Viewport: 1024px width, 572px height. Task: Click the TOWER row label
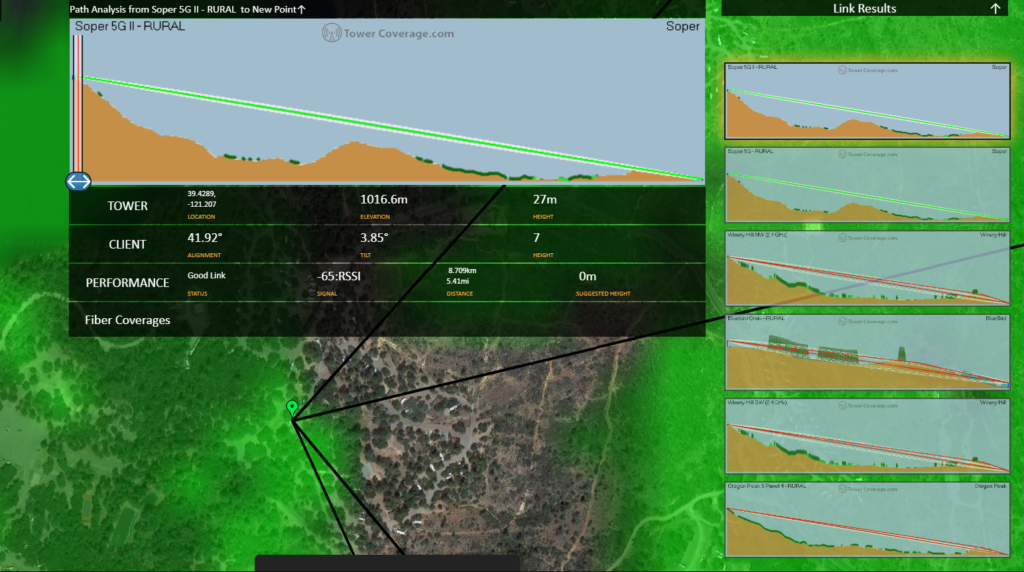[x=127, y=206]
